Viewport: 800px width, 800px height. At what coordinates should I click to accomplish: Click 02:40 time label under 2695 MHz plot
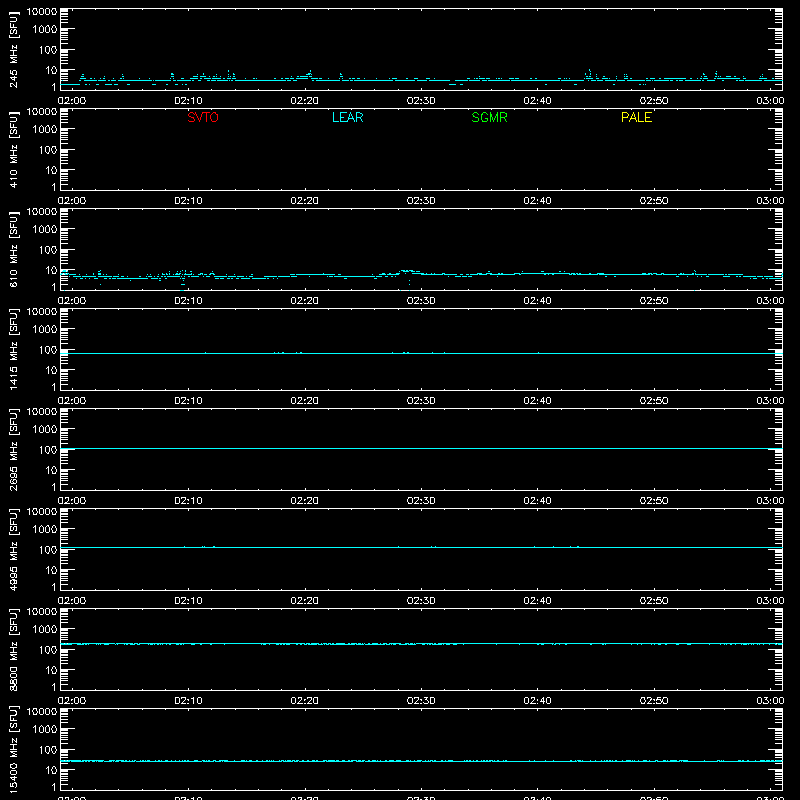pos(537,501)
